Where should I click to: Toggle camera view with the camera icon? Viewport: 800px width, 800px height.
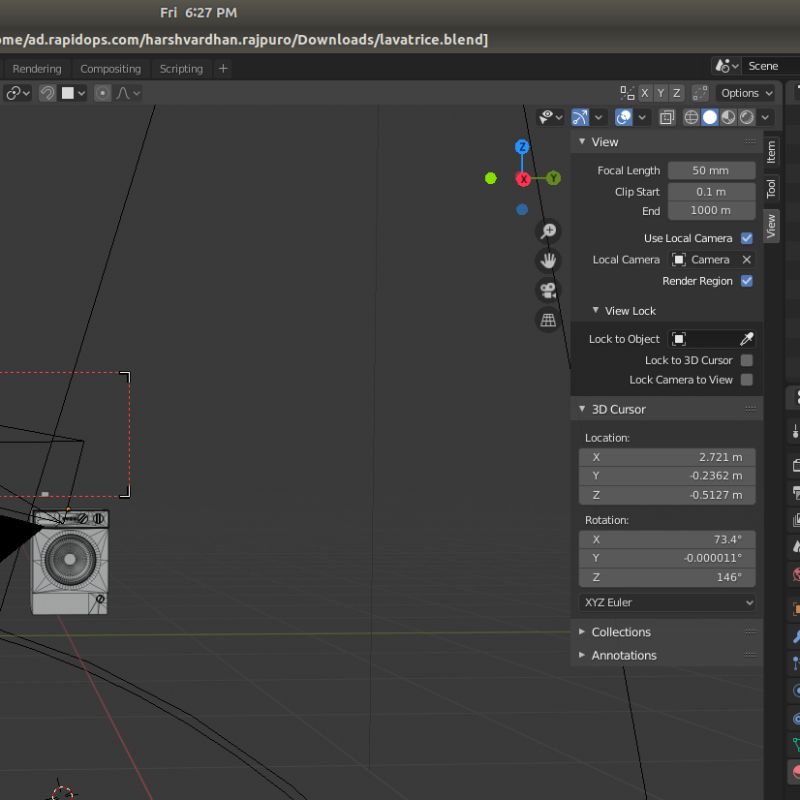(x=548, y=290)
